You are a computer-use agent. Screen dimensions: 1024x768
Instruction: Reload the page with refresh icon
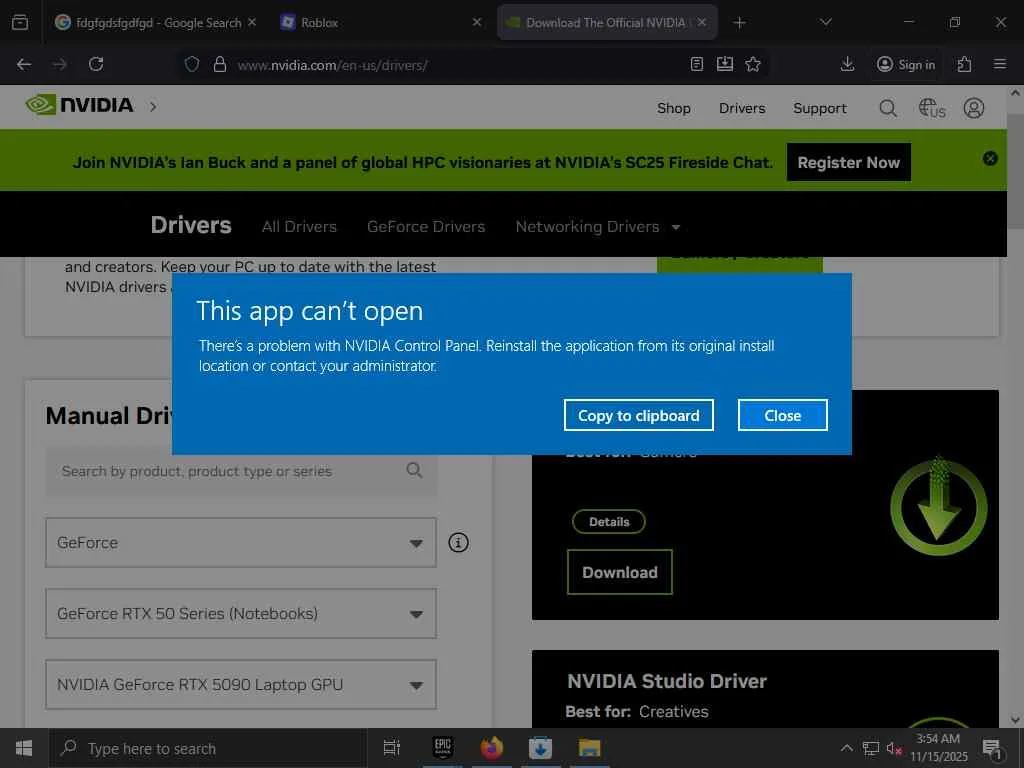click(96, 64)
